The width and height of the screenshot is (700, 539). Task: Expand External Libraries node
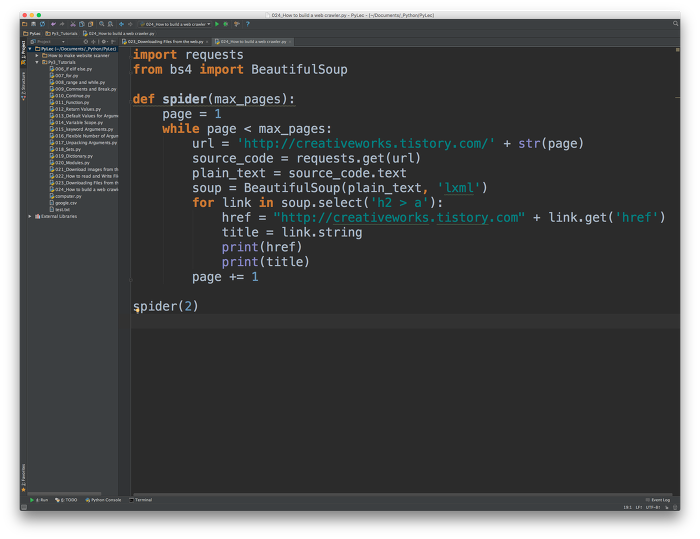(x=30, y=216)
